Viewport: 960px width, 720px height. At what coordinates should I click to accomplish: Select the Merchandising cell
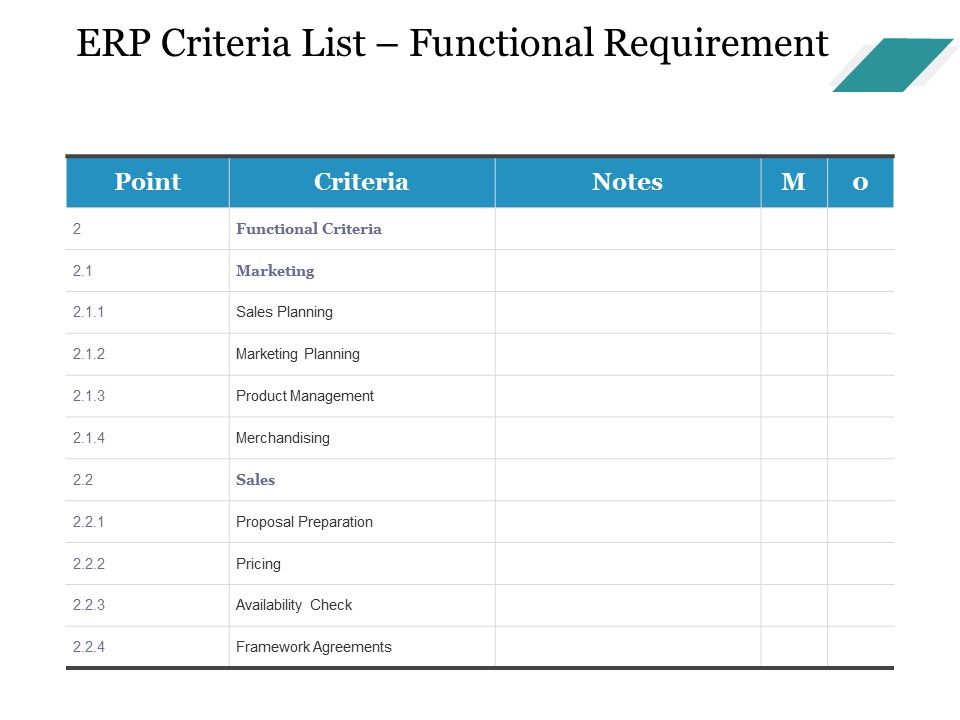click(362, 438)
